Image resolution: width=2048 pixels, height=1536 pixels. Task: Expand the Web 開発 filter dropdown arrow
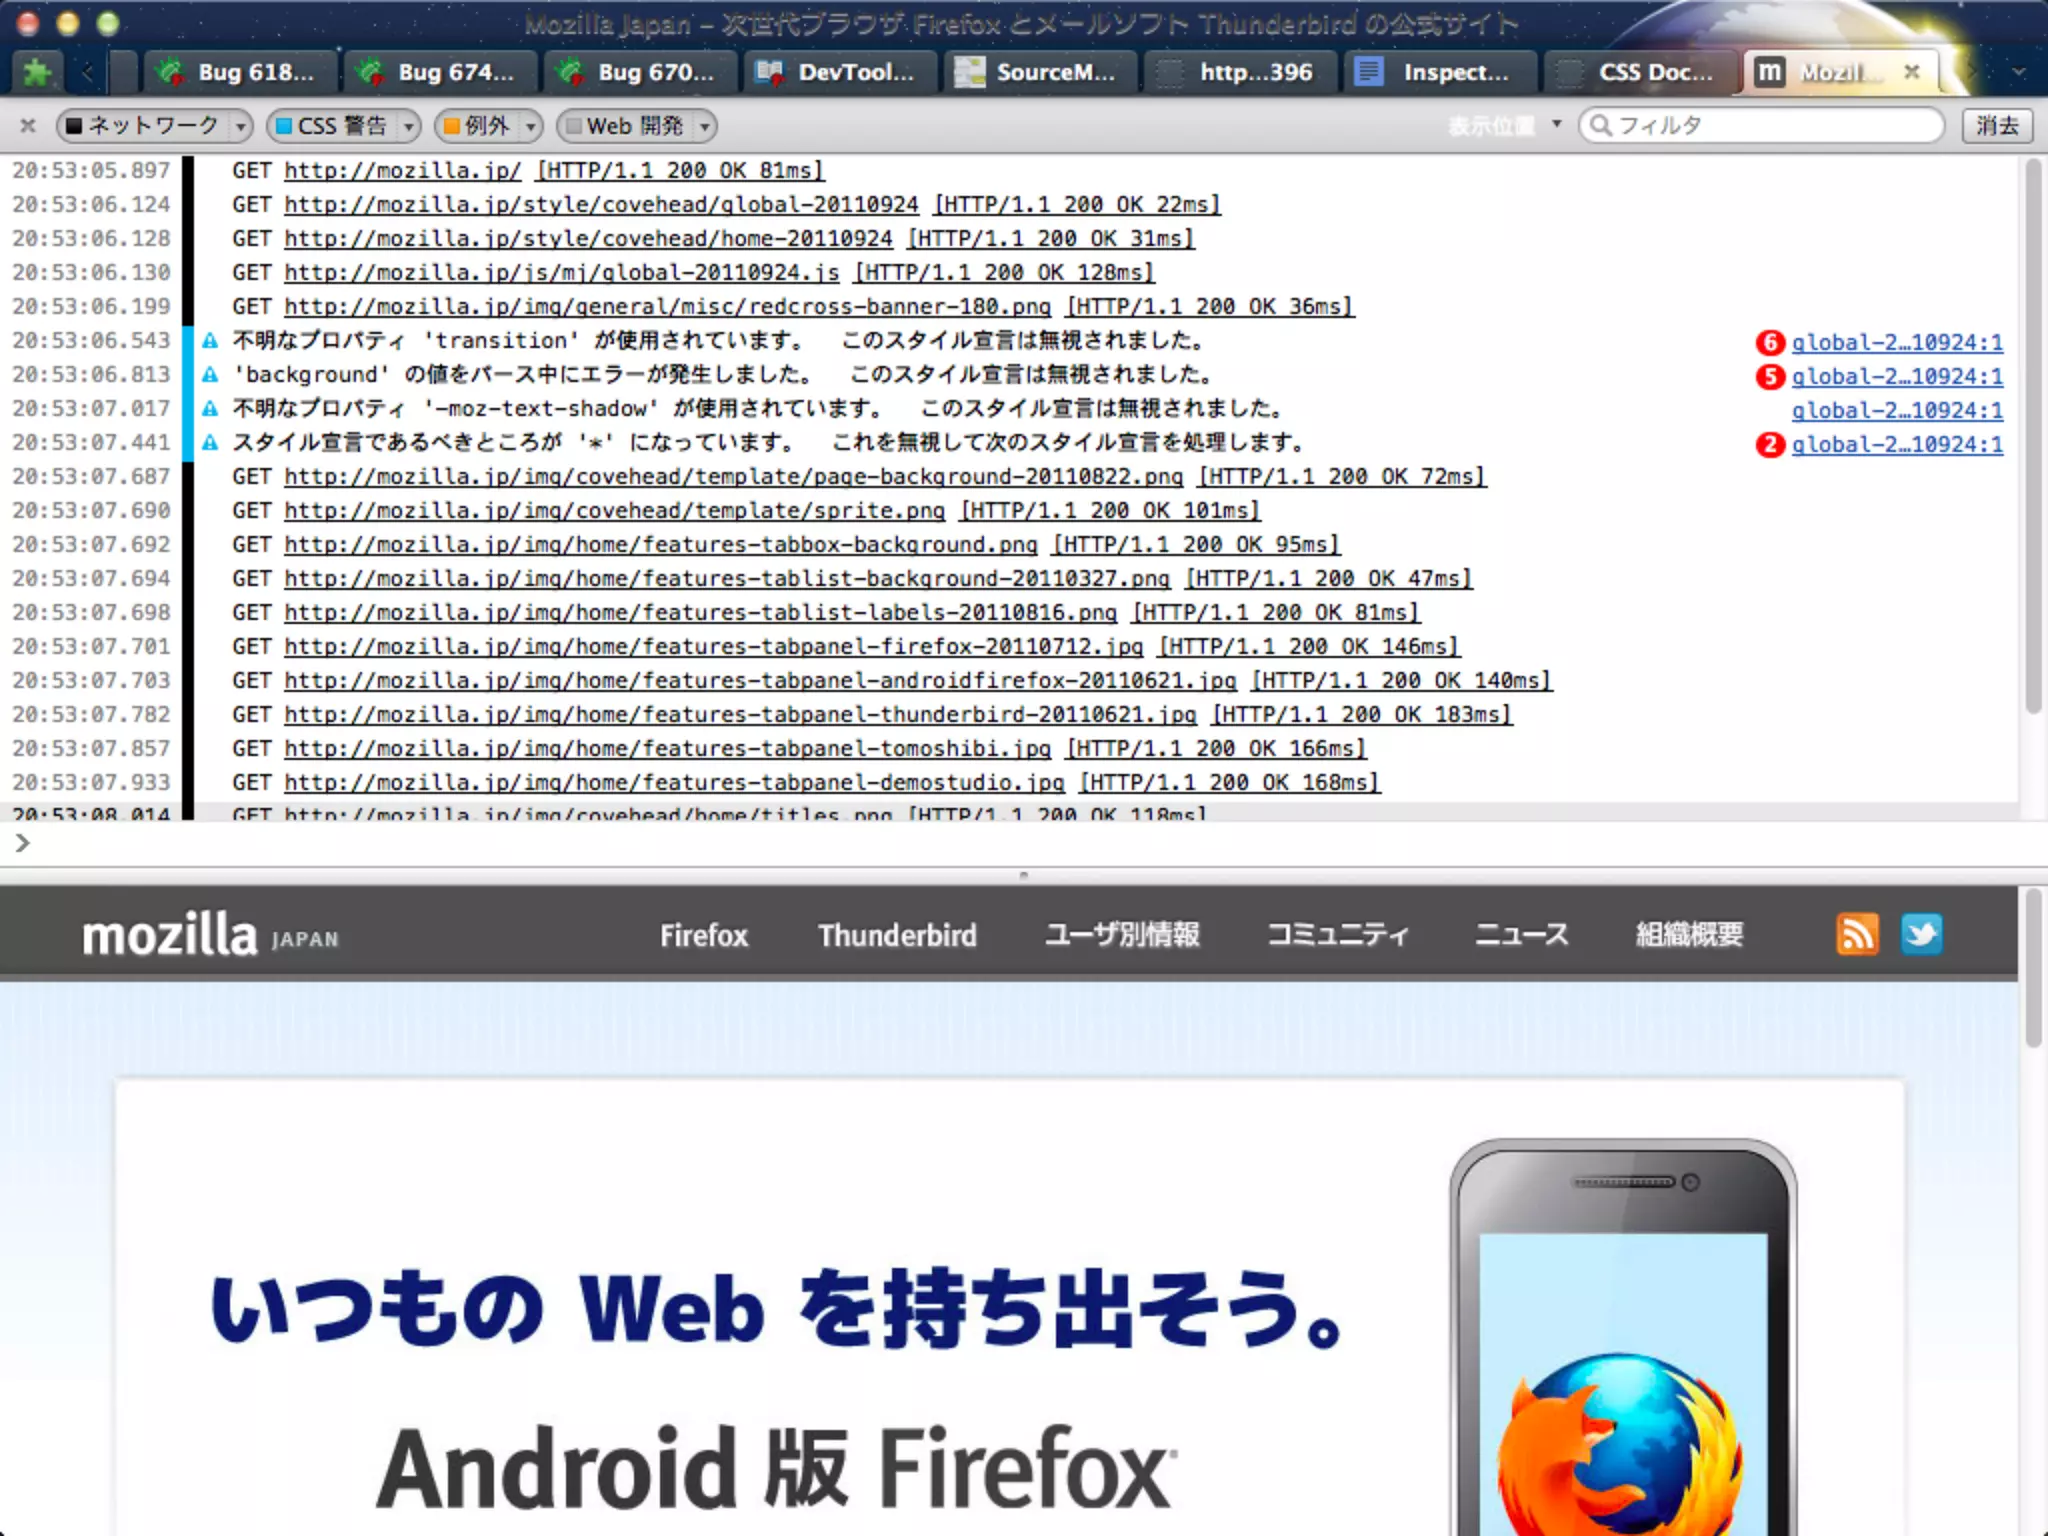pyautogui.click(x=705, y=127)
